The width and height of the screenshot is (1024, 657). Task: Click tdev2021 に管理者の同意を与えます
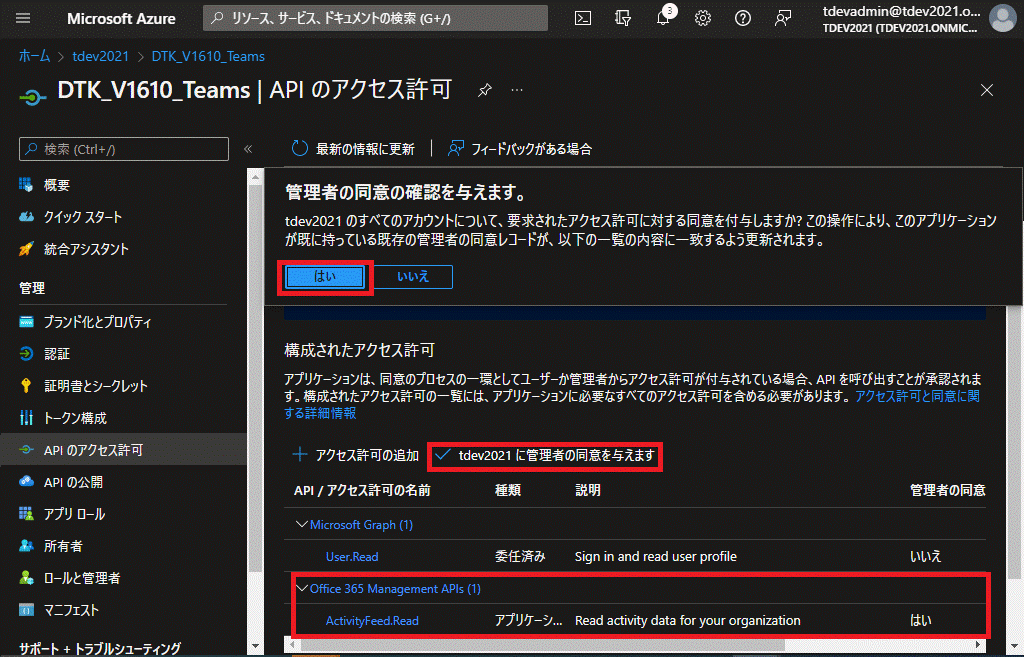click(545, 455)
